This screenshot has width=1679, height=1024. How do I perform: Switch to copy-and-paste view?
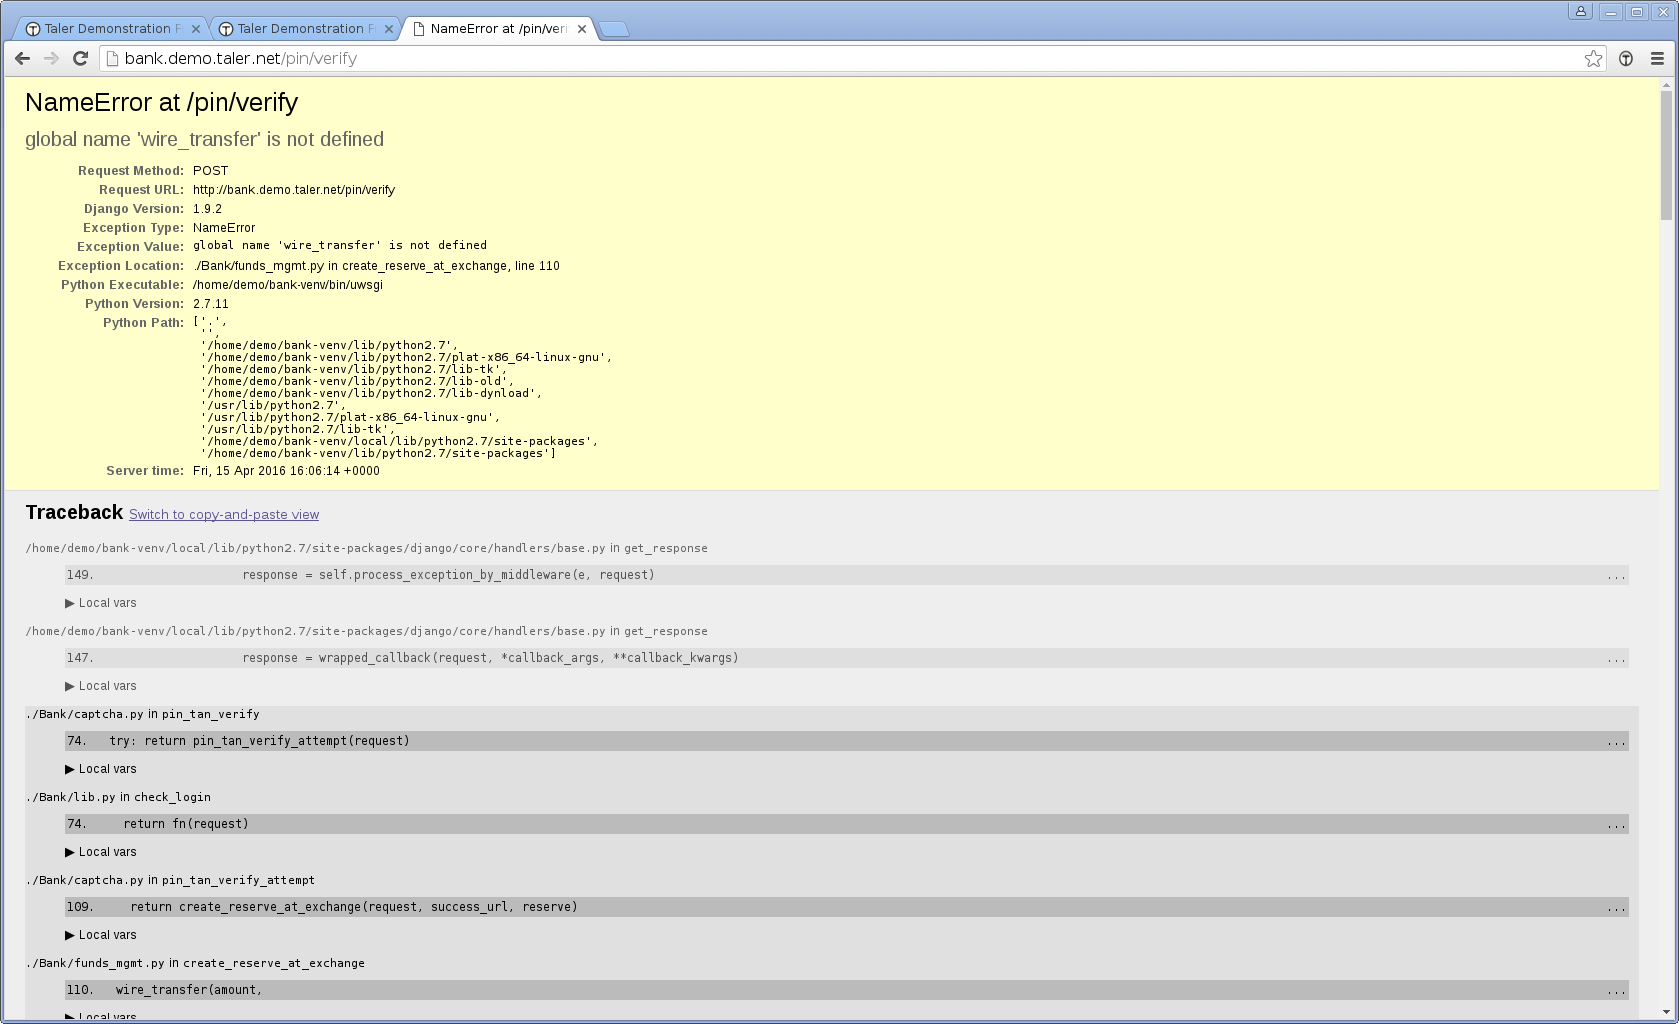tap(224, 515)
